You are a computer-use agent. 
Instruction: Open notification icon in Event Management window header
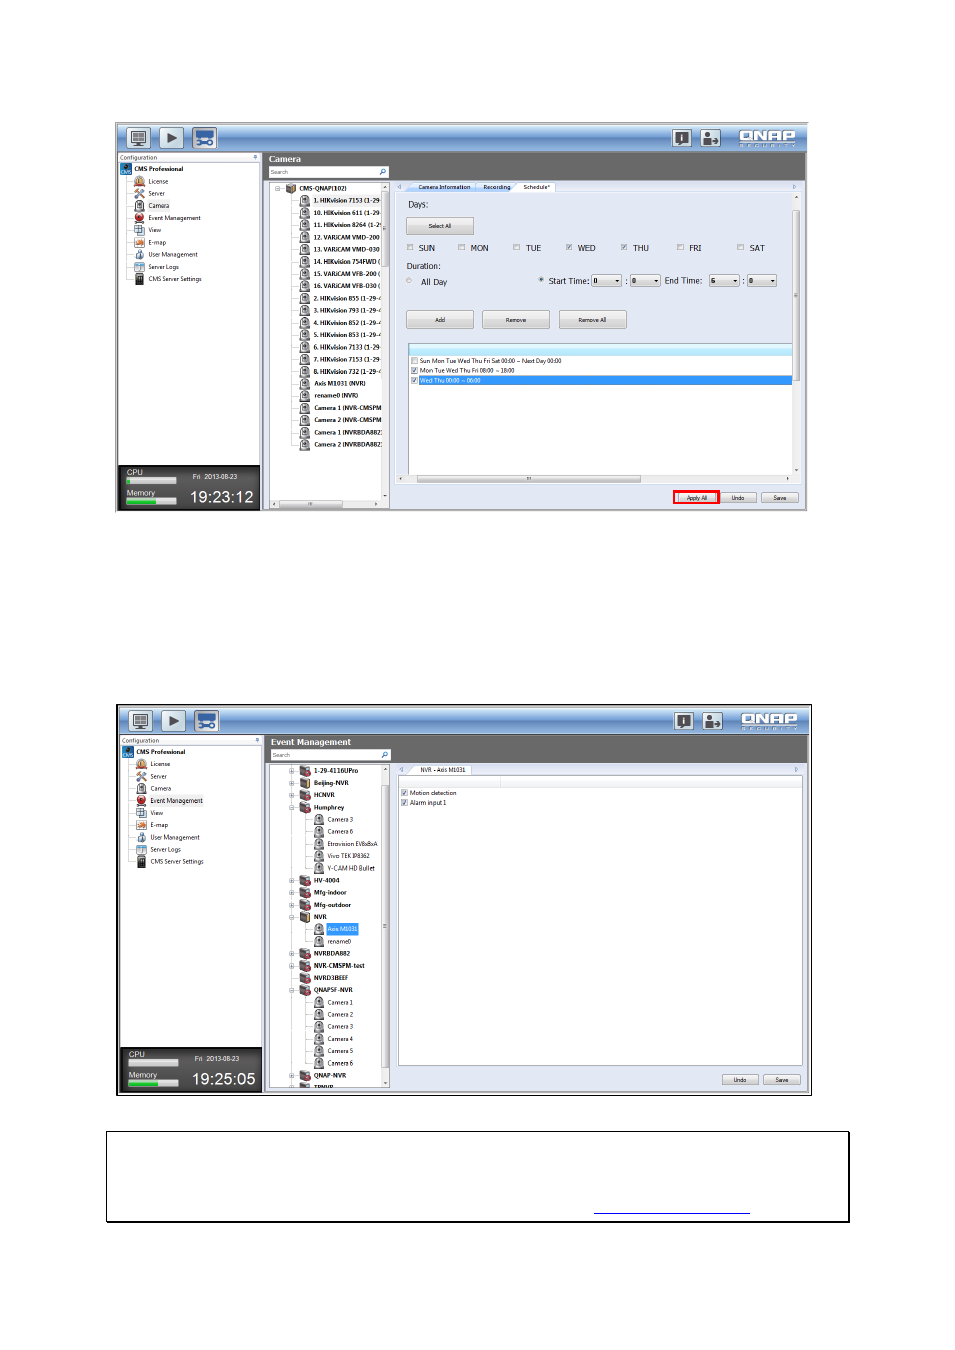point(684,721)
